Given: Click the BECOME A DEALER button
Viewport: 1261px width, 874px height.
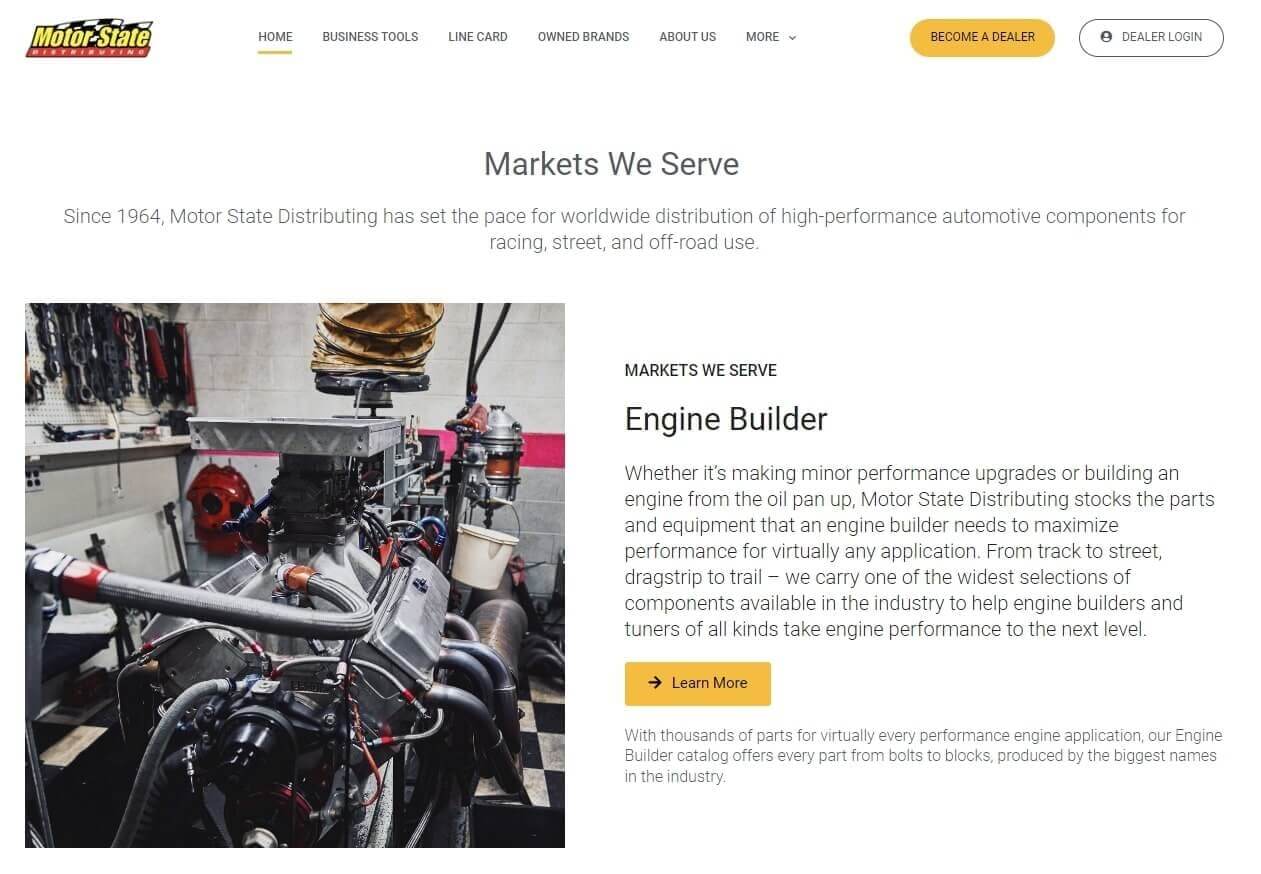Looking at the screenshot, I should pyautogui.click(x=982, y=38).
